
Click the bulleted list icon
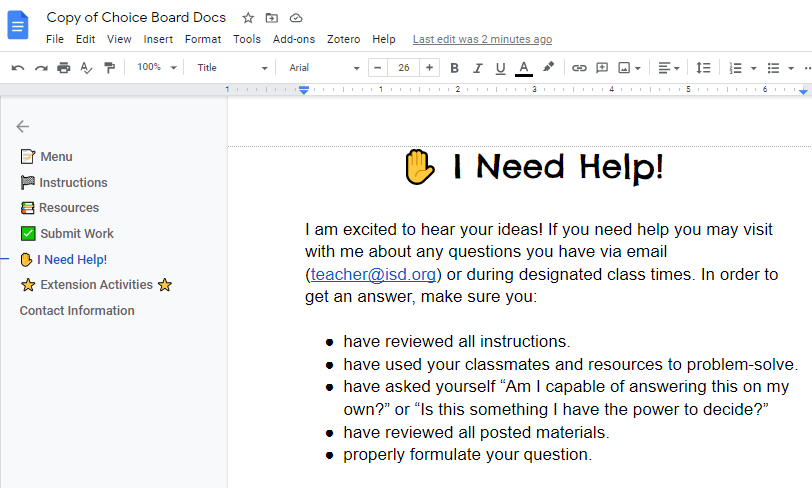click(773, 68)
